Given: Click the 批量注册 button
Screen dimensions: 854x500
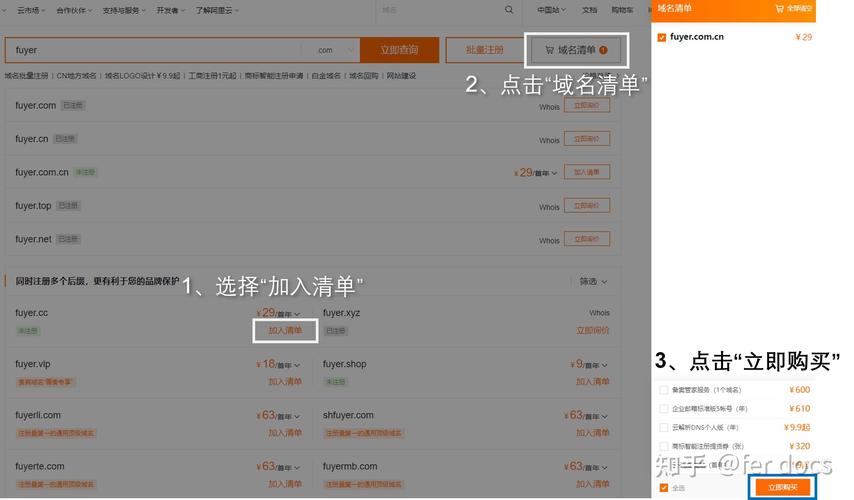Looking at the screenshot, I should coord(484,50).
